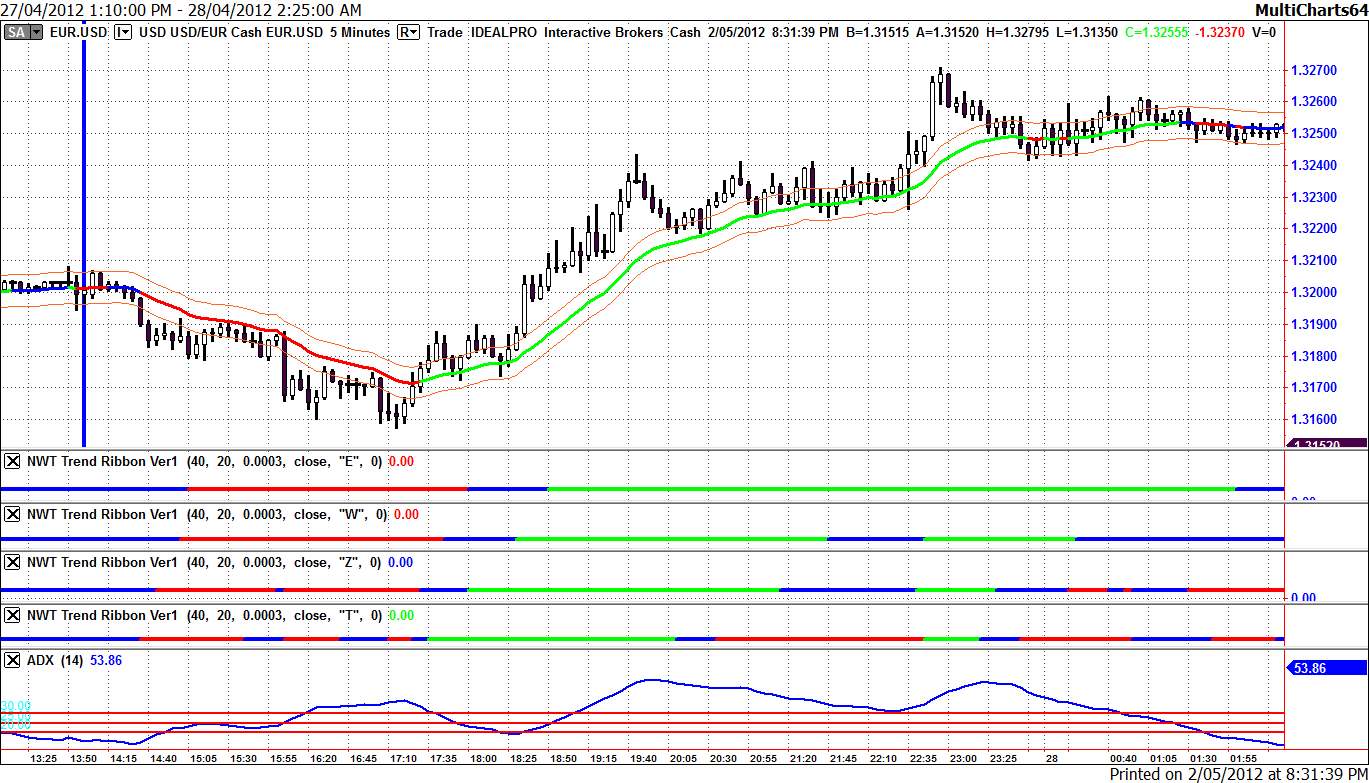The image size is (1369, 783).
Task: Click the 23:00 time axis label
Action: click(x=962, y=759)
